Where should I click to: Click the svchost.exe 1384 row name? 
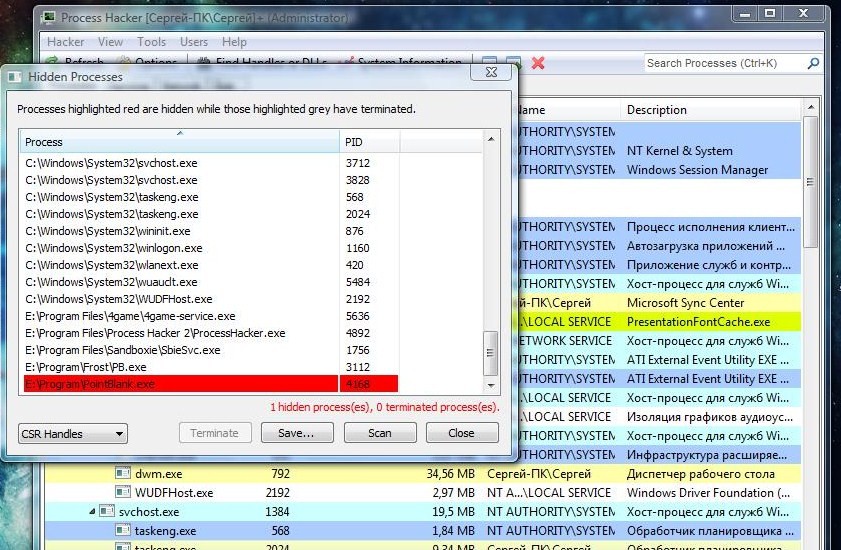tap(149, 512)
